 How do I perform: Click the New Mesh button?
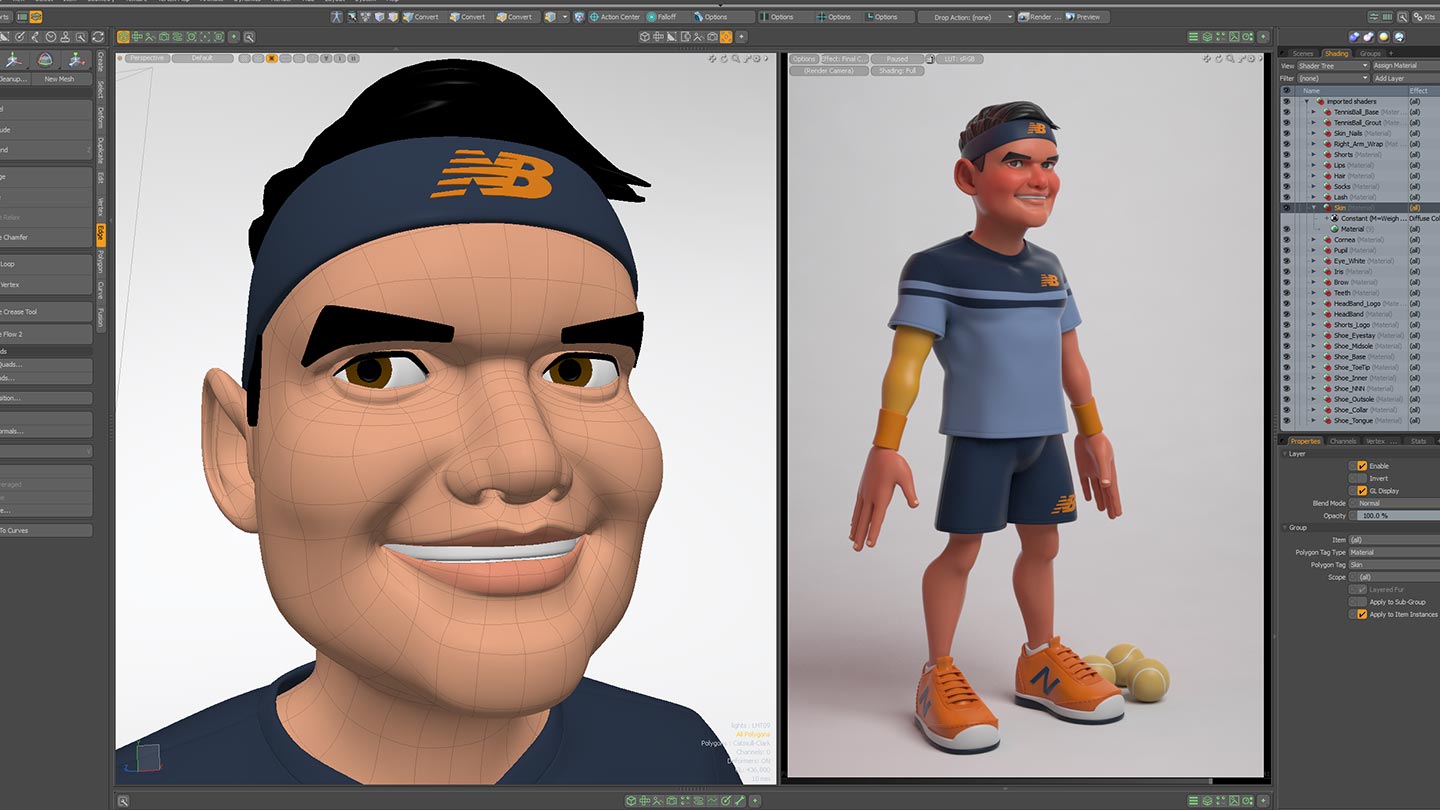coord(59,79)
